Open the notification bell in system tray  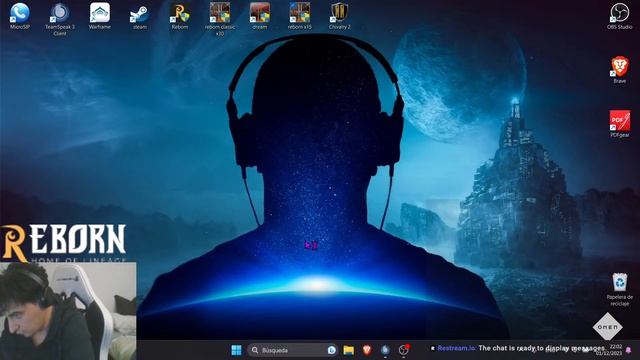pos(629,350)
